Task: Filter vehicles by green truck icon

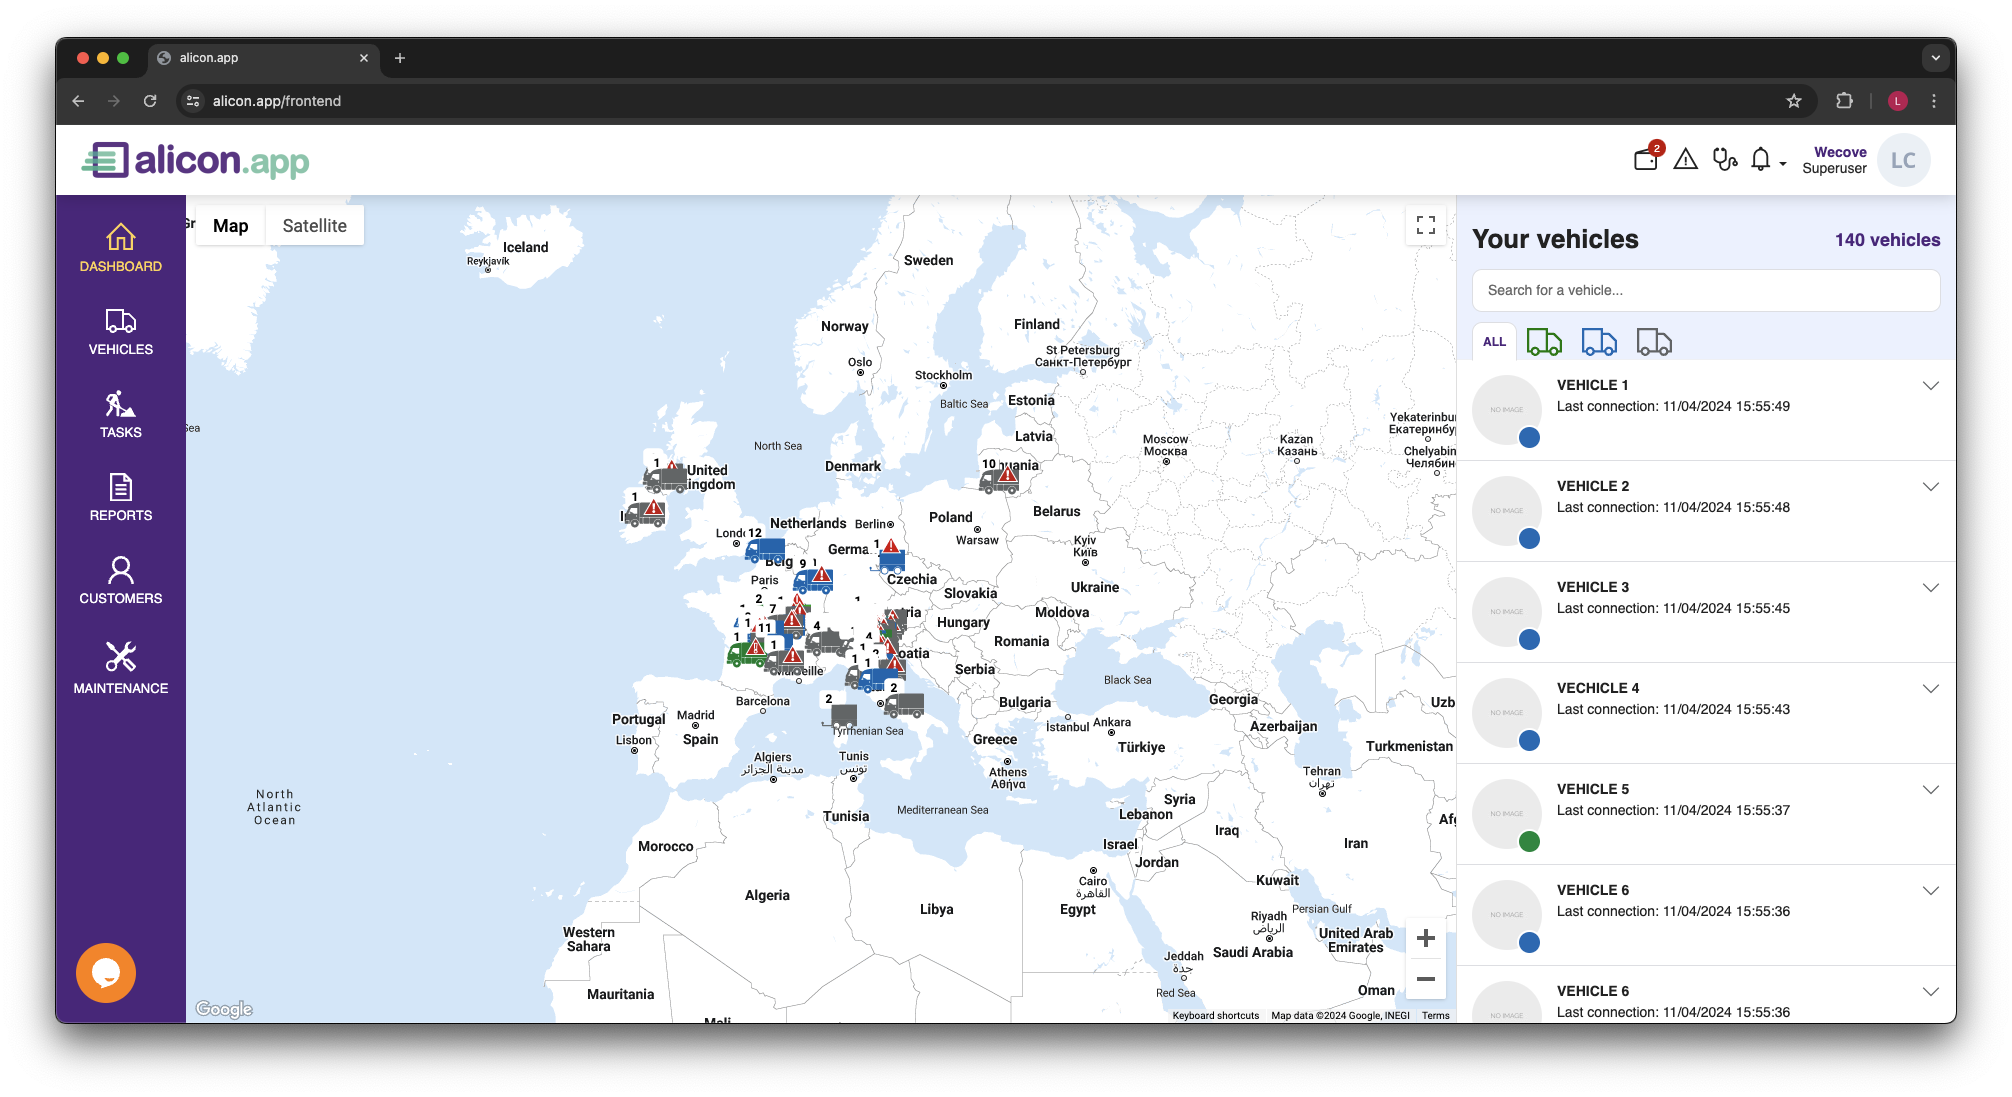Action: click(x=1544, y=342)
